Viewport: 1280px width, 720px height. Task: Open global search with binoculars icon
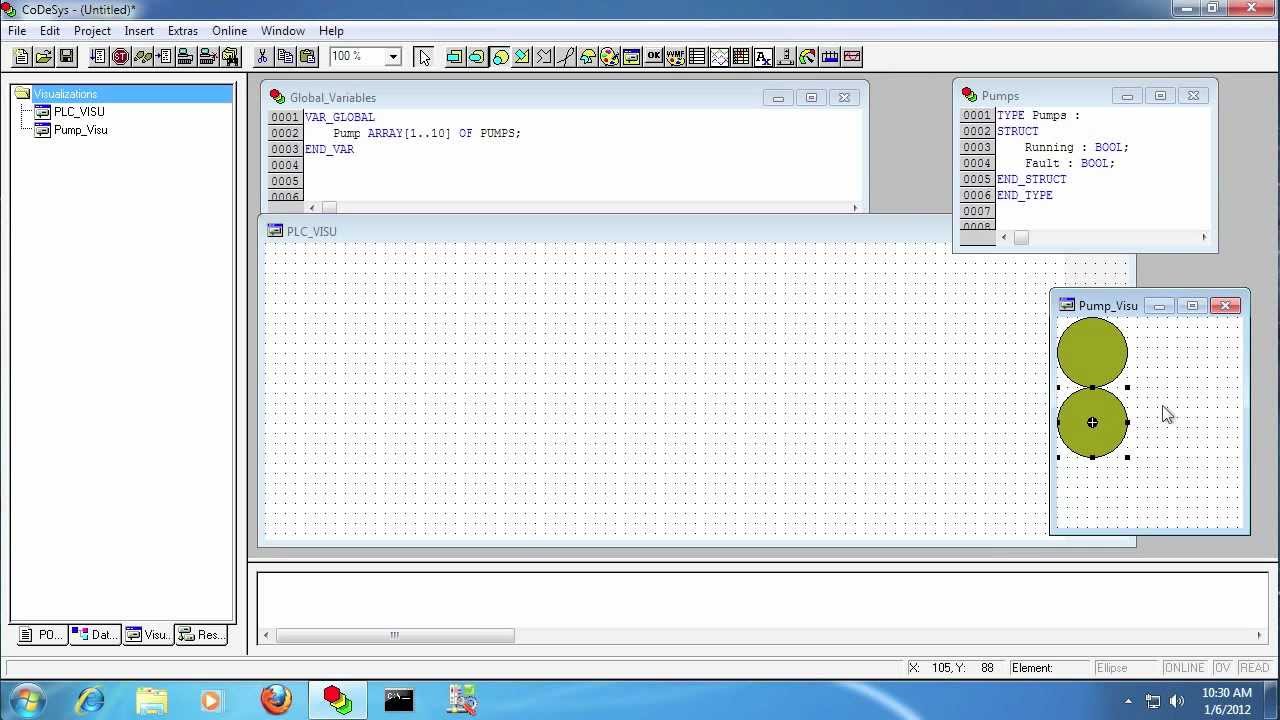tap(230, 57)
